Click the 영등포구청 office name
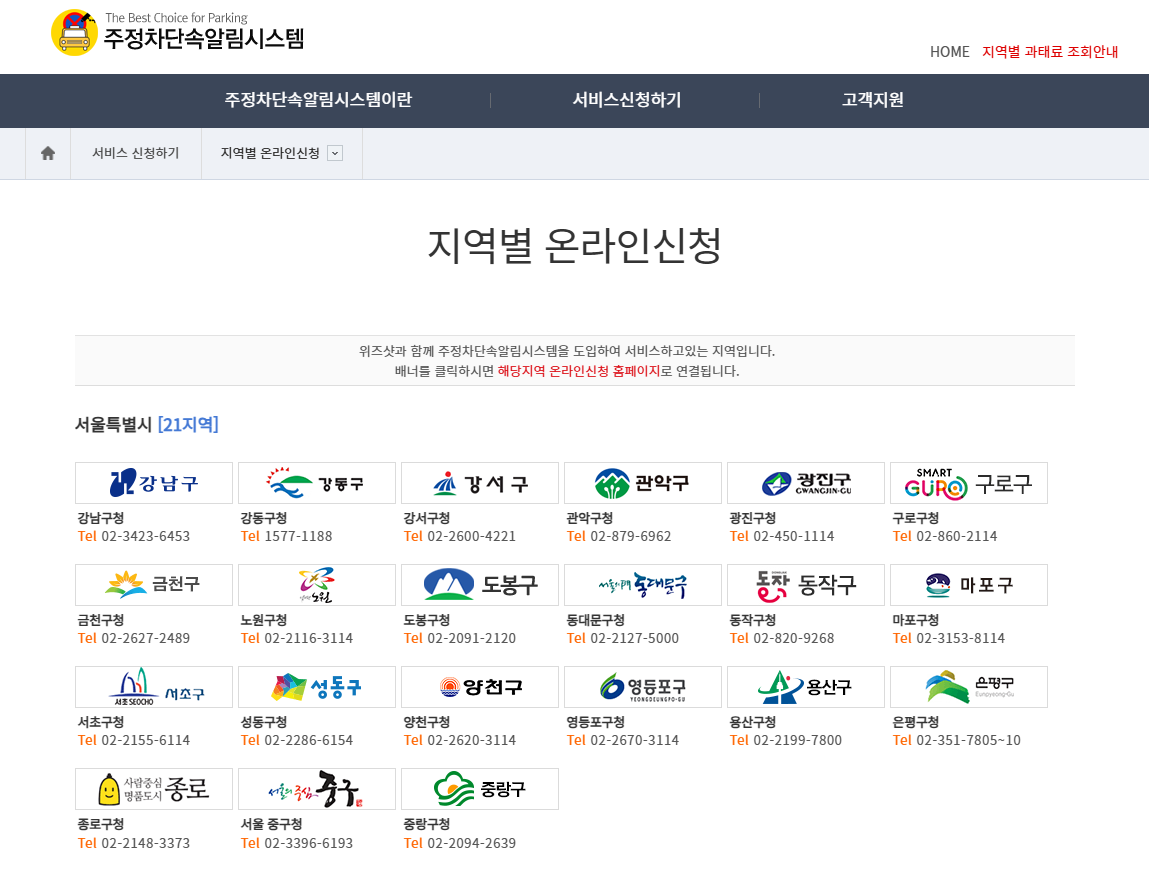The width and height of the screenshot is (1149, 877). (x=596, y=722)
